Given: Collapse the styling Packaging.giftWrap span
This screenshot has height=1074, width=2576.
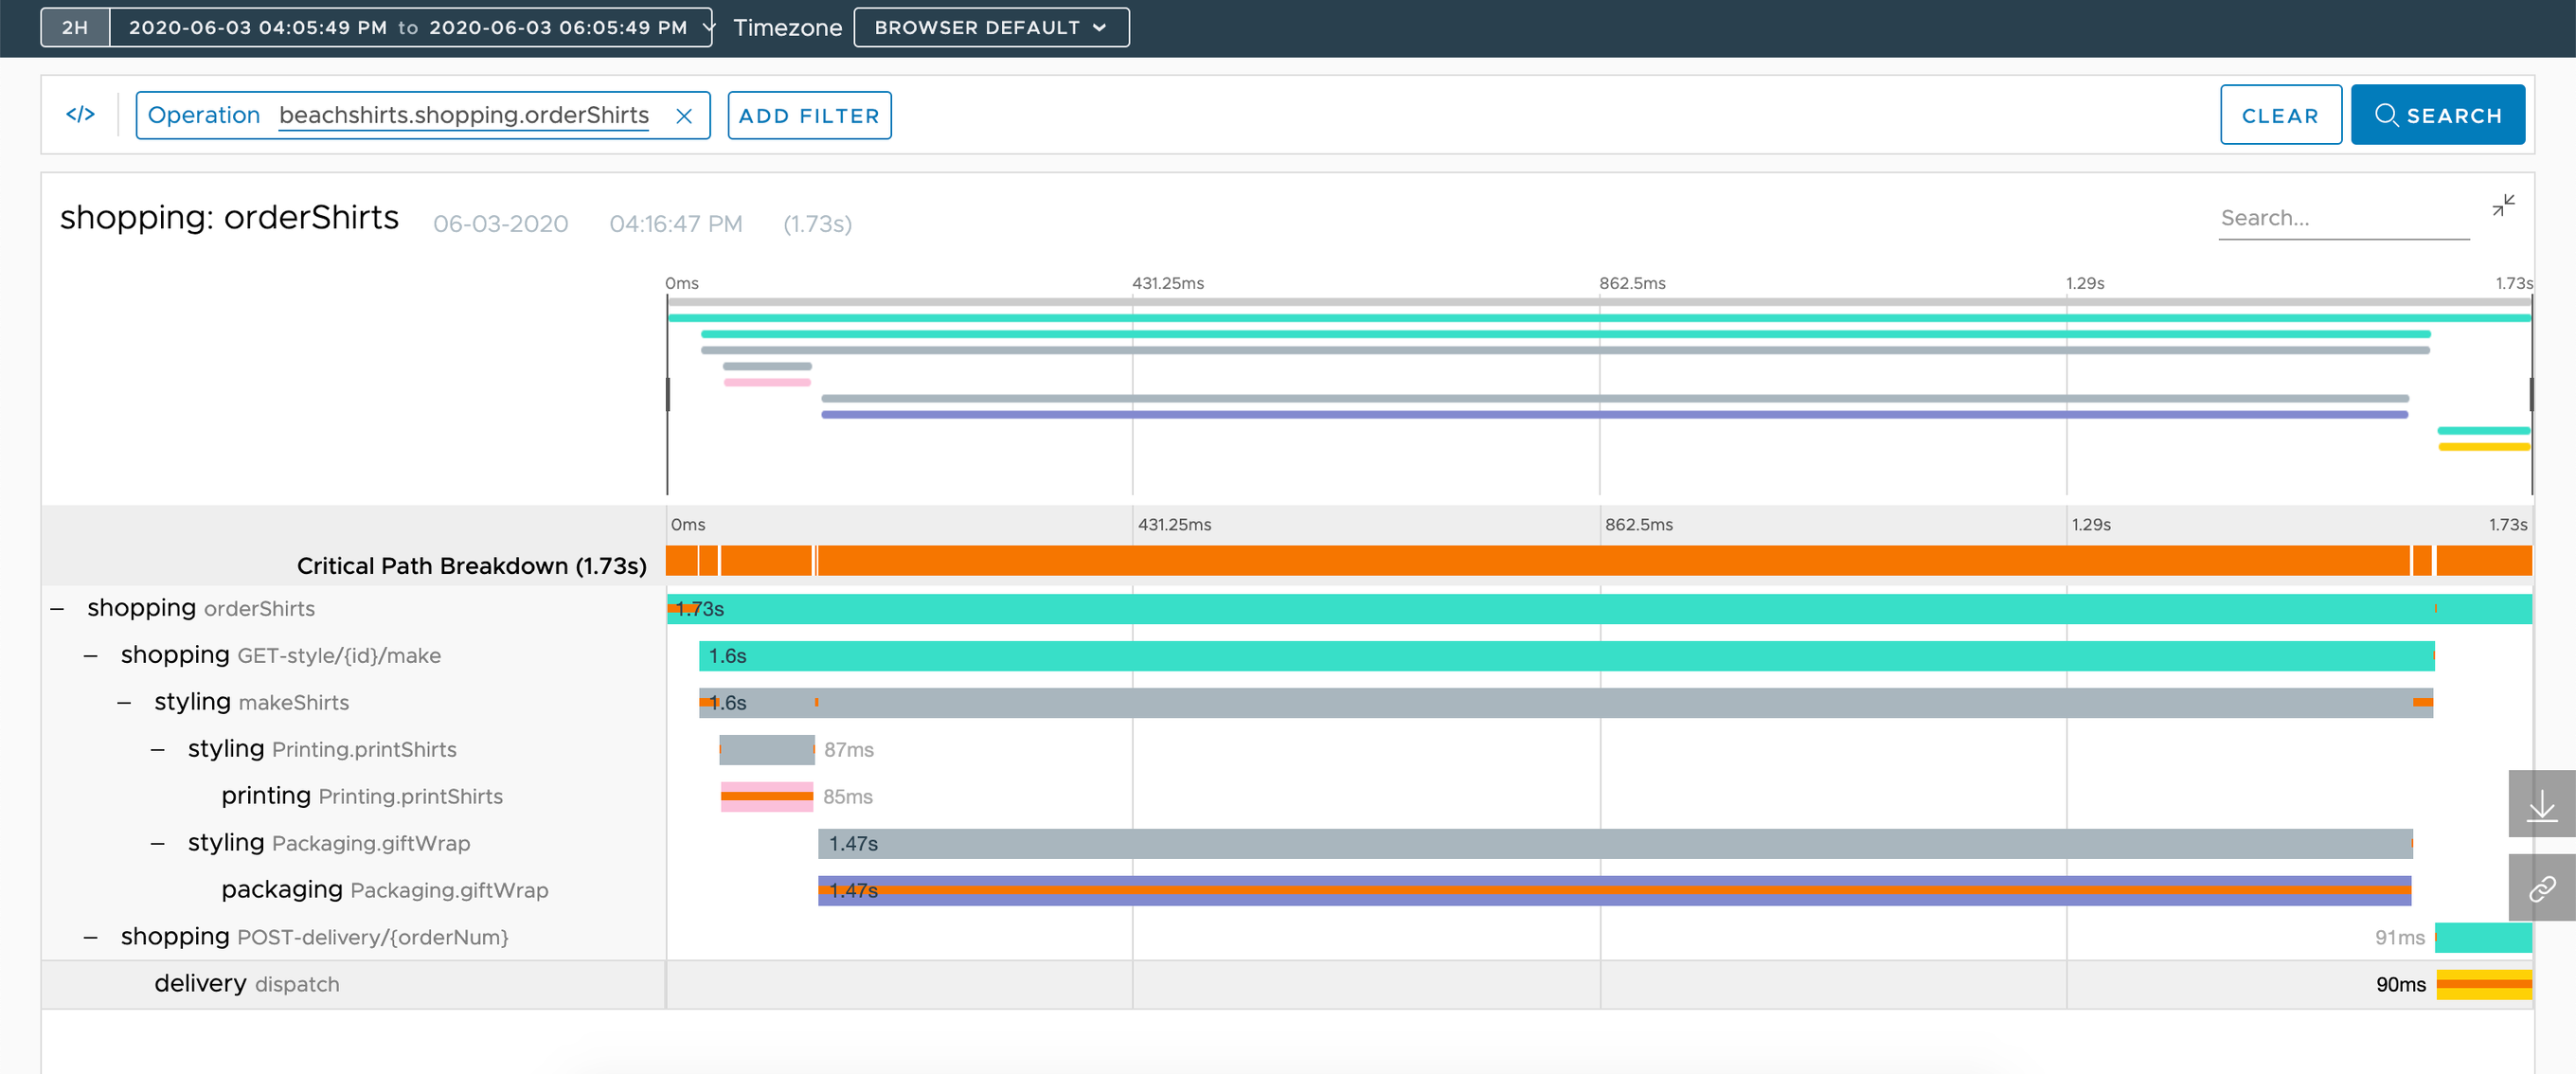Looking at the screenshot, I should point(158,843).
